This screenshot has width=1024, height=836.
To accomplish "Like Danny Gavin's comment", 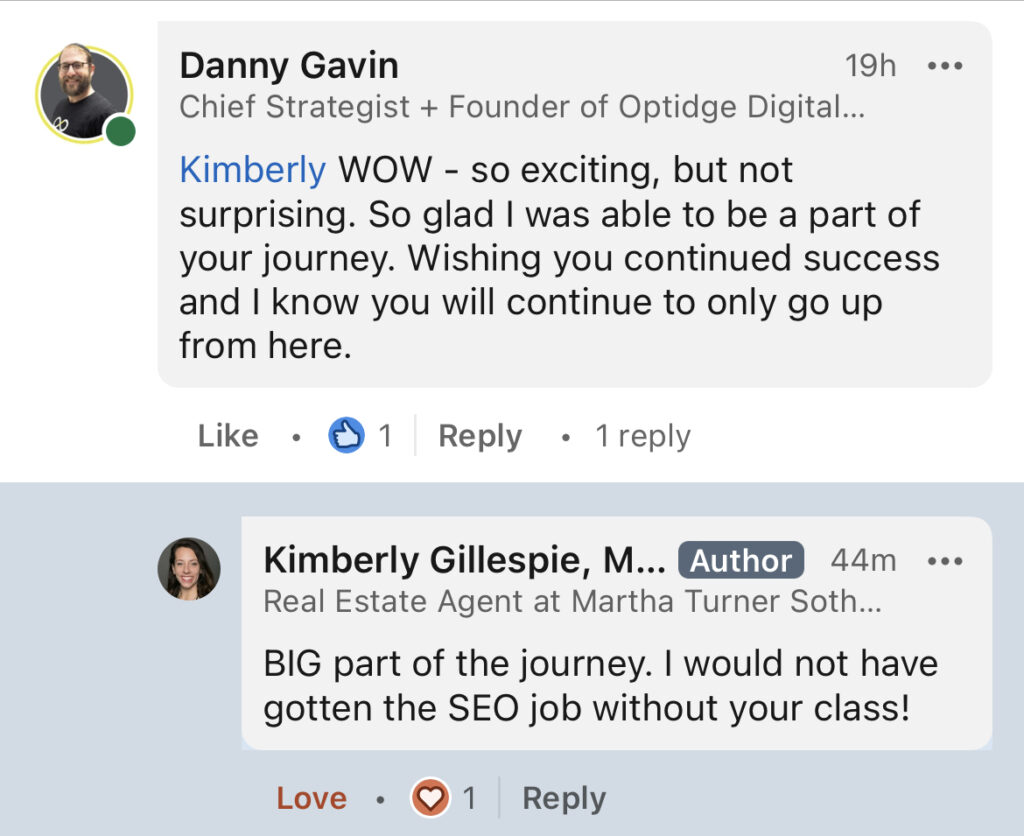I will tap(228, 436).
